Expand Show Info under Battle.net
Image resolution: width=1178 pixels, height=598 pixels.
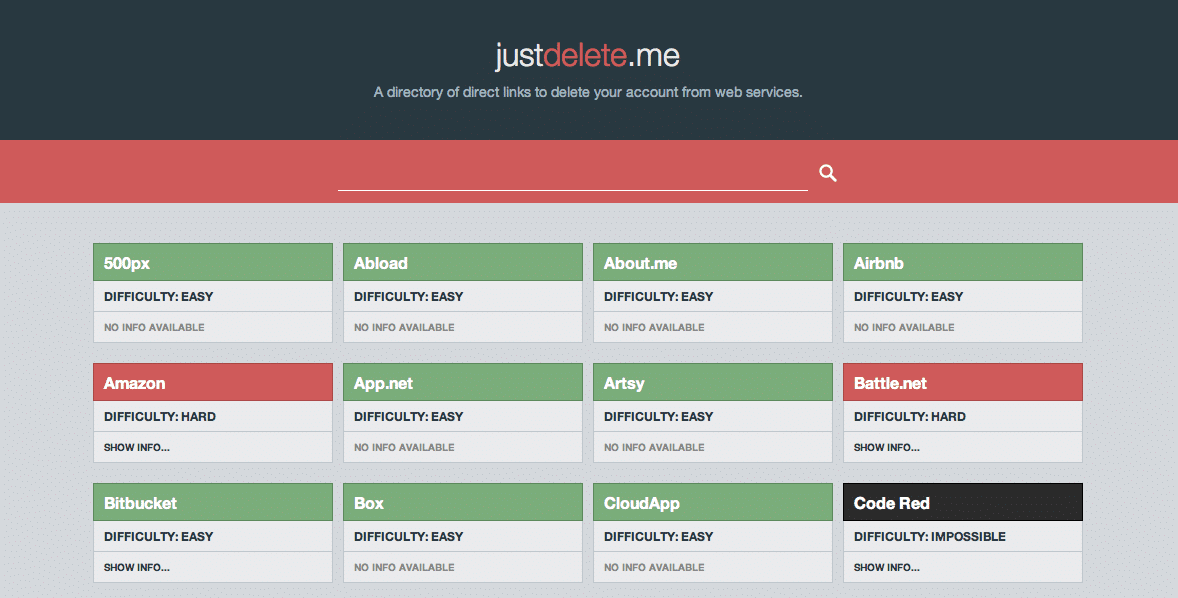[887, 447]
